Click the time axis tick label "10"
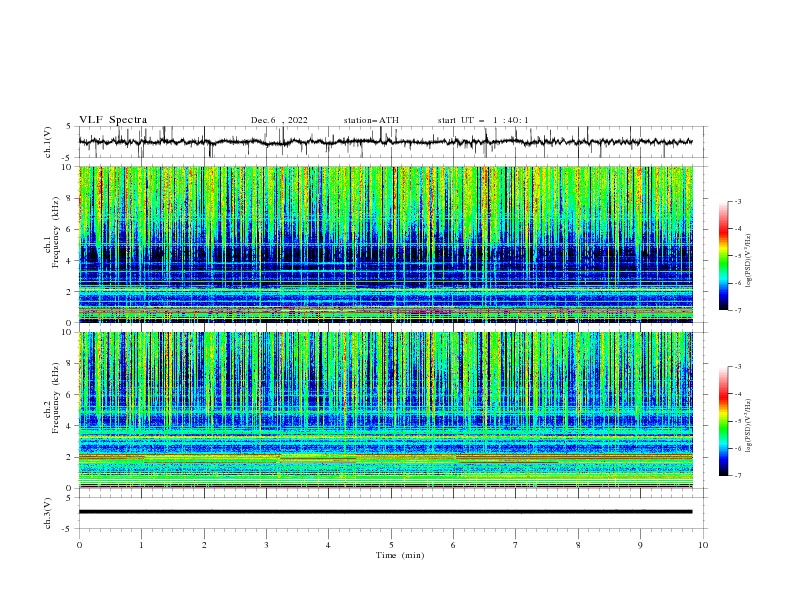The height and width of the screenshot is (612, 792). [x=703, y=545]
